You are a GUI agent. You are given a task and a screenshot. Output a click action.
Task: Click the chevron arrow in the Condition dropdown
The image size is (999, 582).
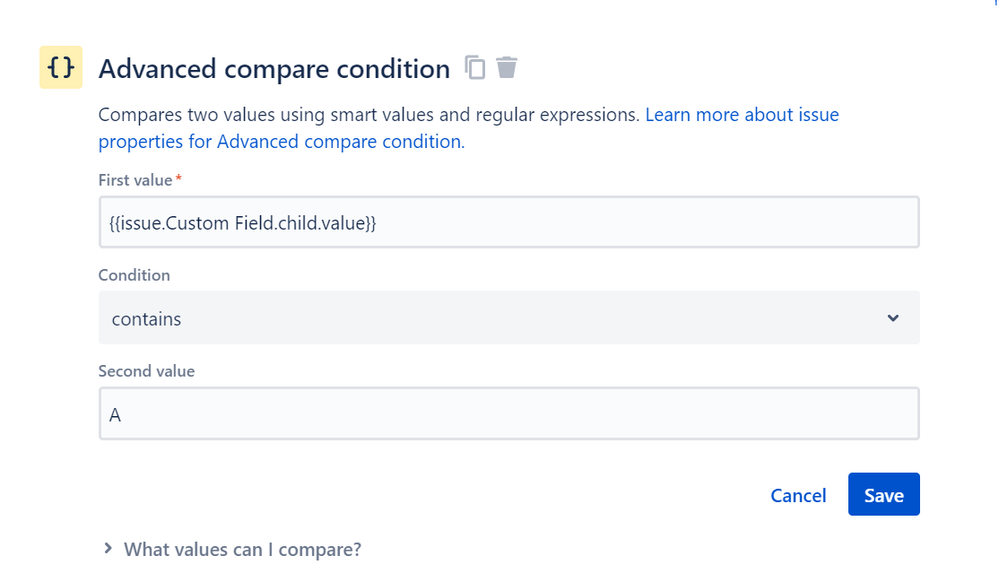tap(893, 319)
